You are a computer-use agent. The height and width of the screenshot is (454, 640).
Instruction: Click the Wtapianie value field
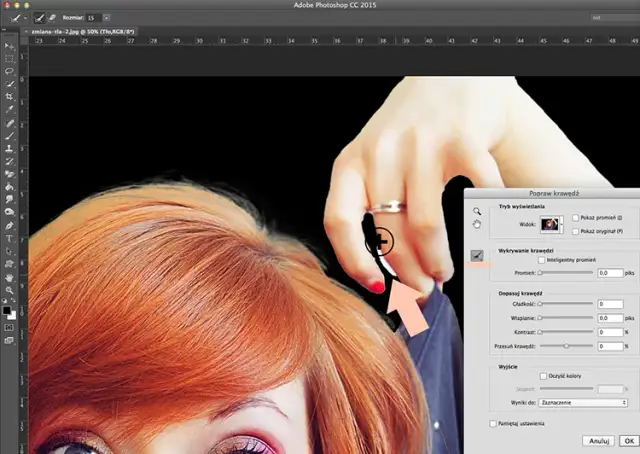tap(610, 318)
